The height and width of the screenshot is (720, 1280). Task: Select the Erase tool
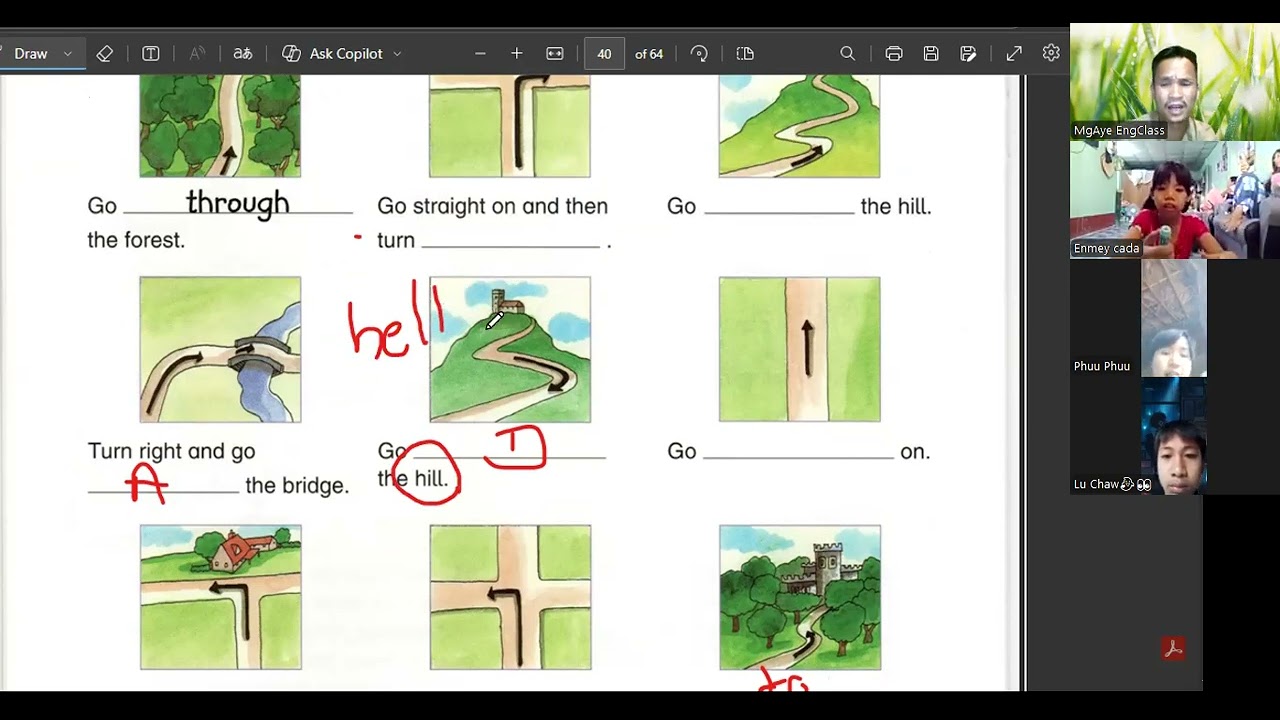point(105,54)
